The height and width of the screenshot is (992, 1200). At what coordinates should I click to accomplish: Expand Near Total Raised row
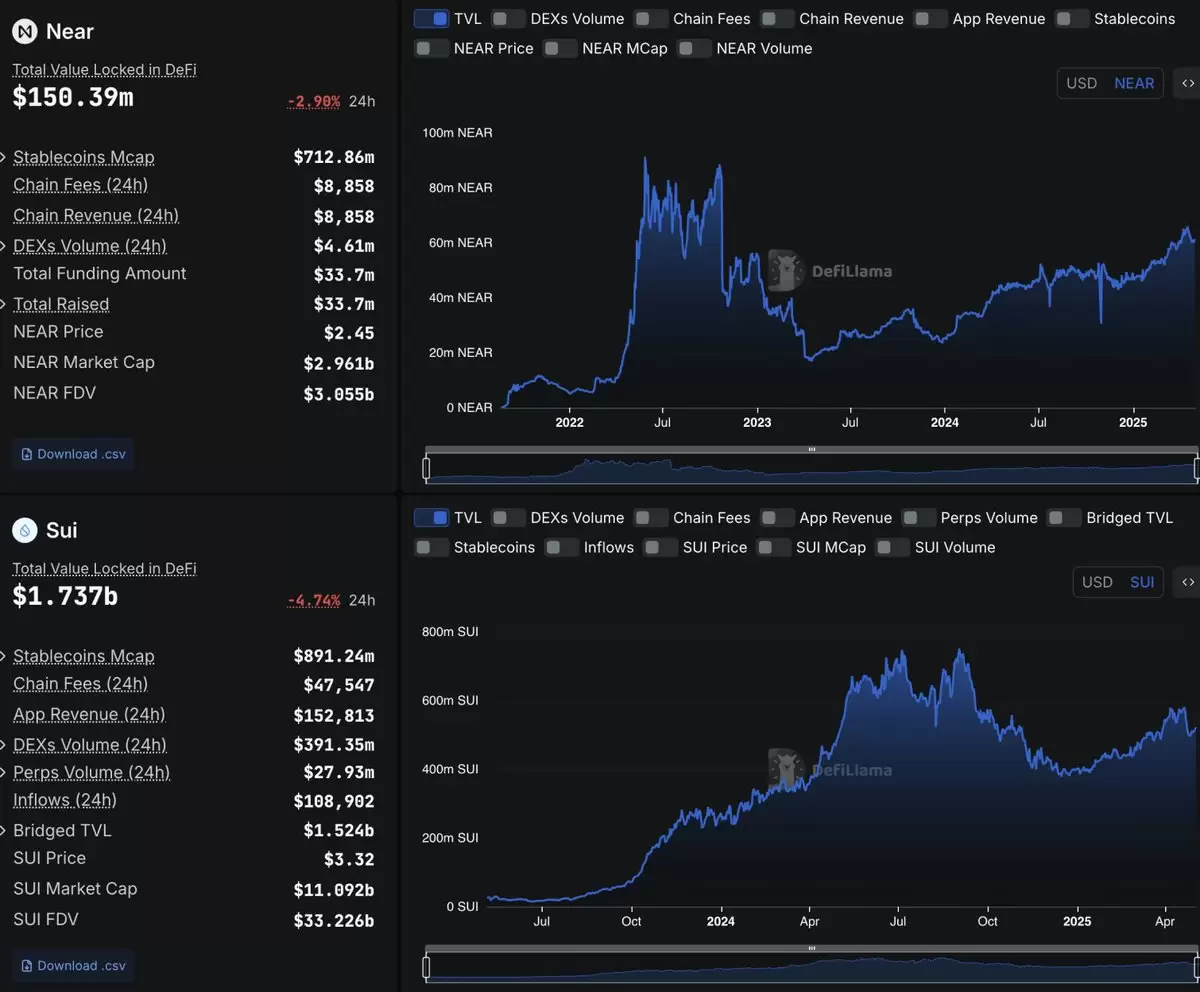4,304
